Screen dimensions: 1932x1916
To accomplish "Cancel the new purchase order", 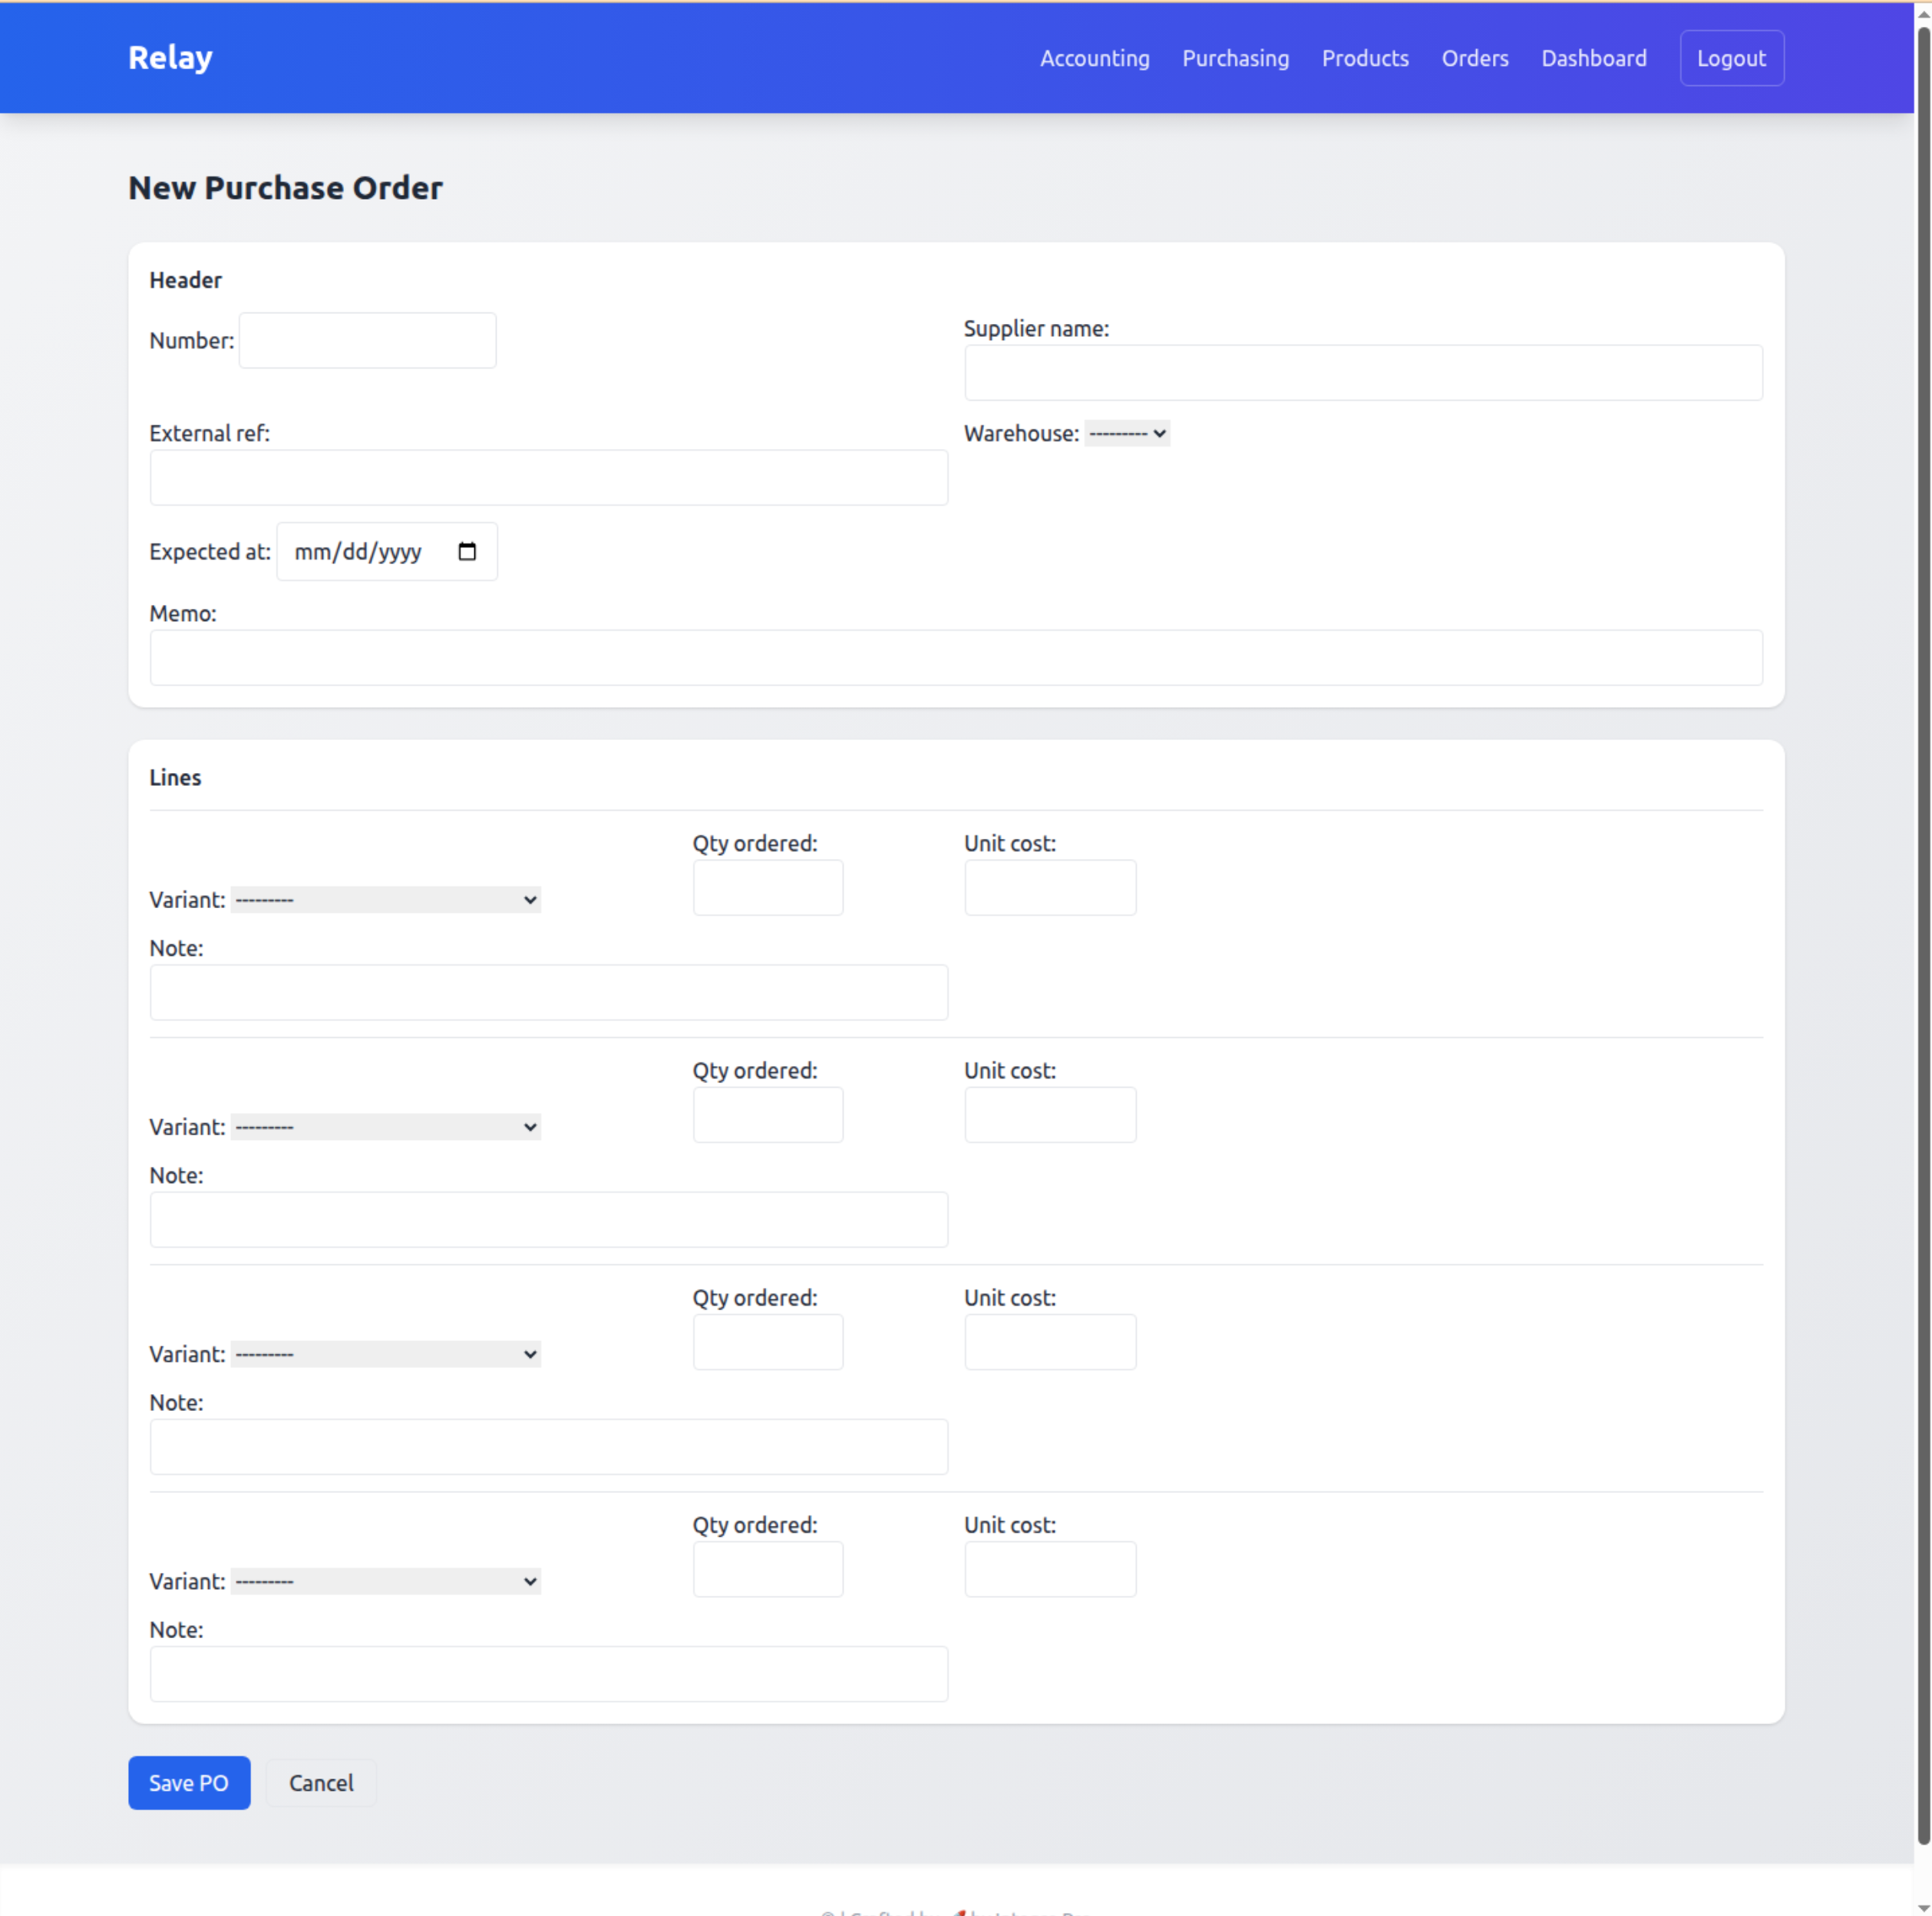I will click(321, 1782).
